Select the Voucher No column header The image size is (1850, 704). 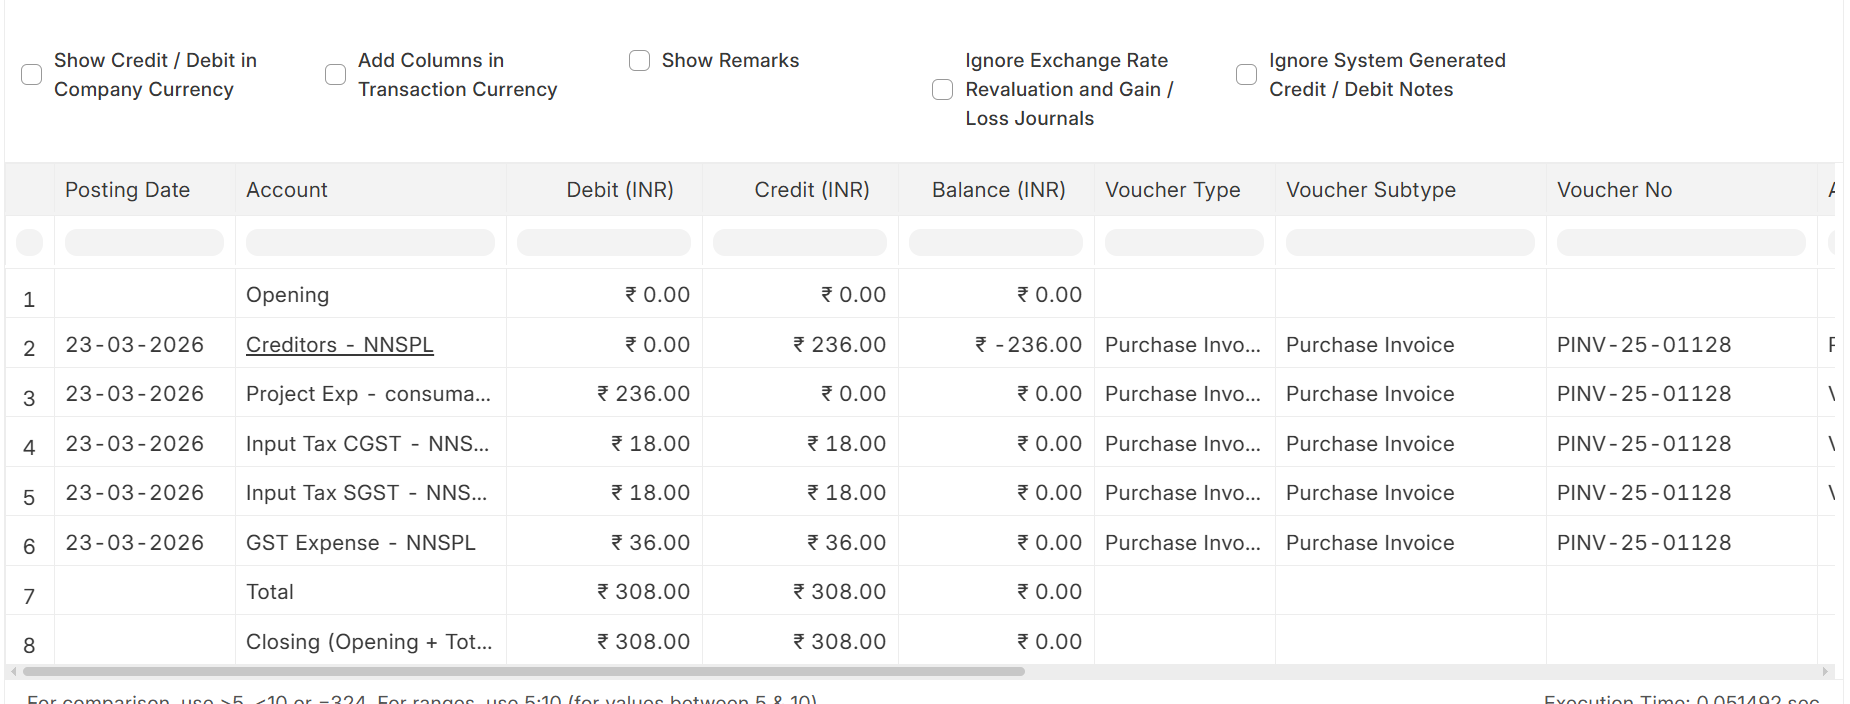1614,190
